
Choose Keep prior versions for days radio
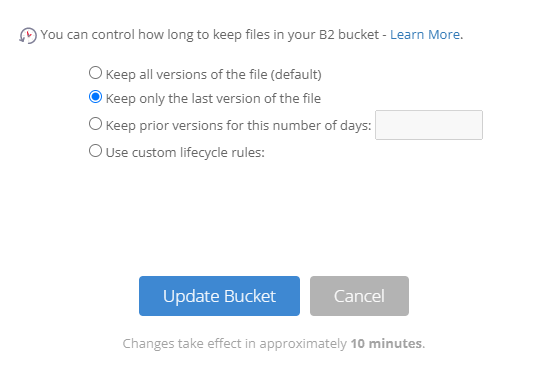[95, 124]
